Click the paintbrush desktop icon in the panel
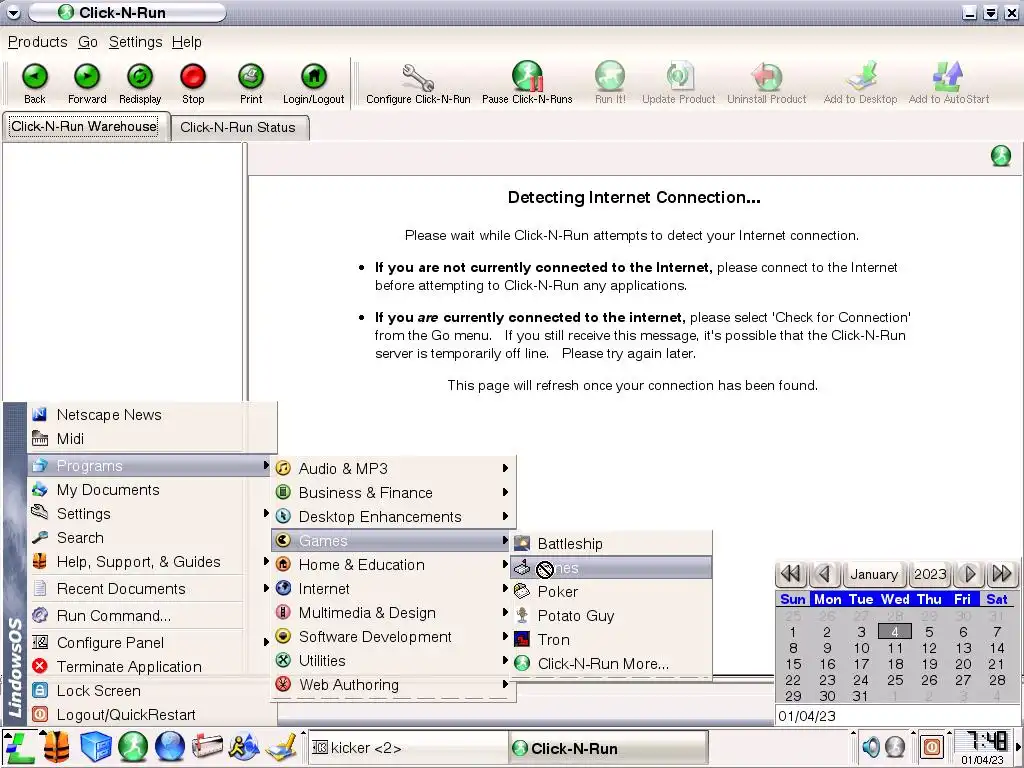 click(x=282, y=748)
